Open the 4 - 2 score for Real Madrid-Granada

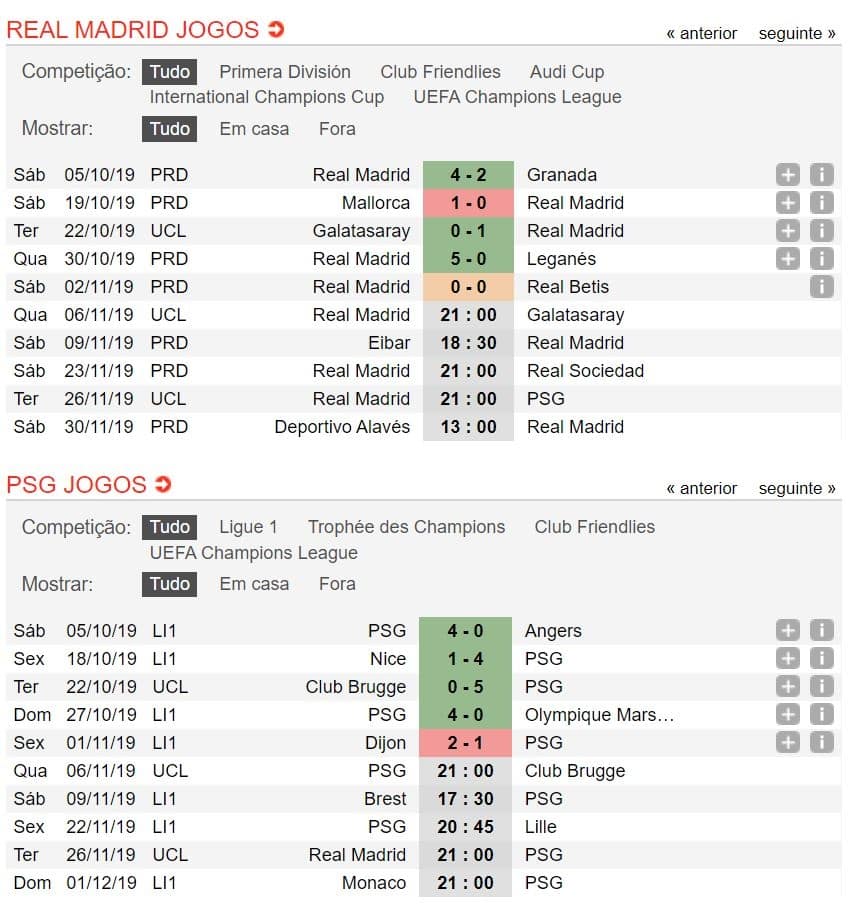[468, 174]
